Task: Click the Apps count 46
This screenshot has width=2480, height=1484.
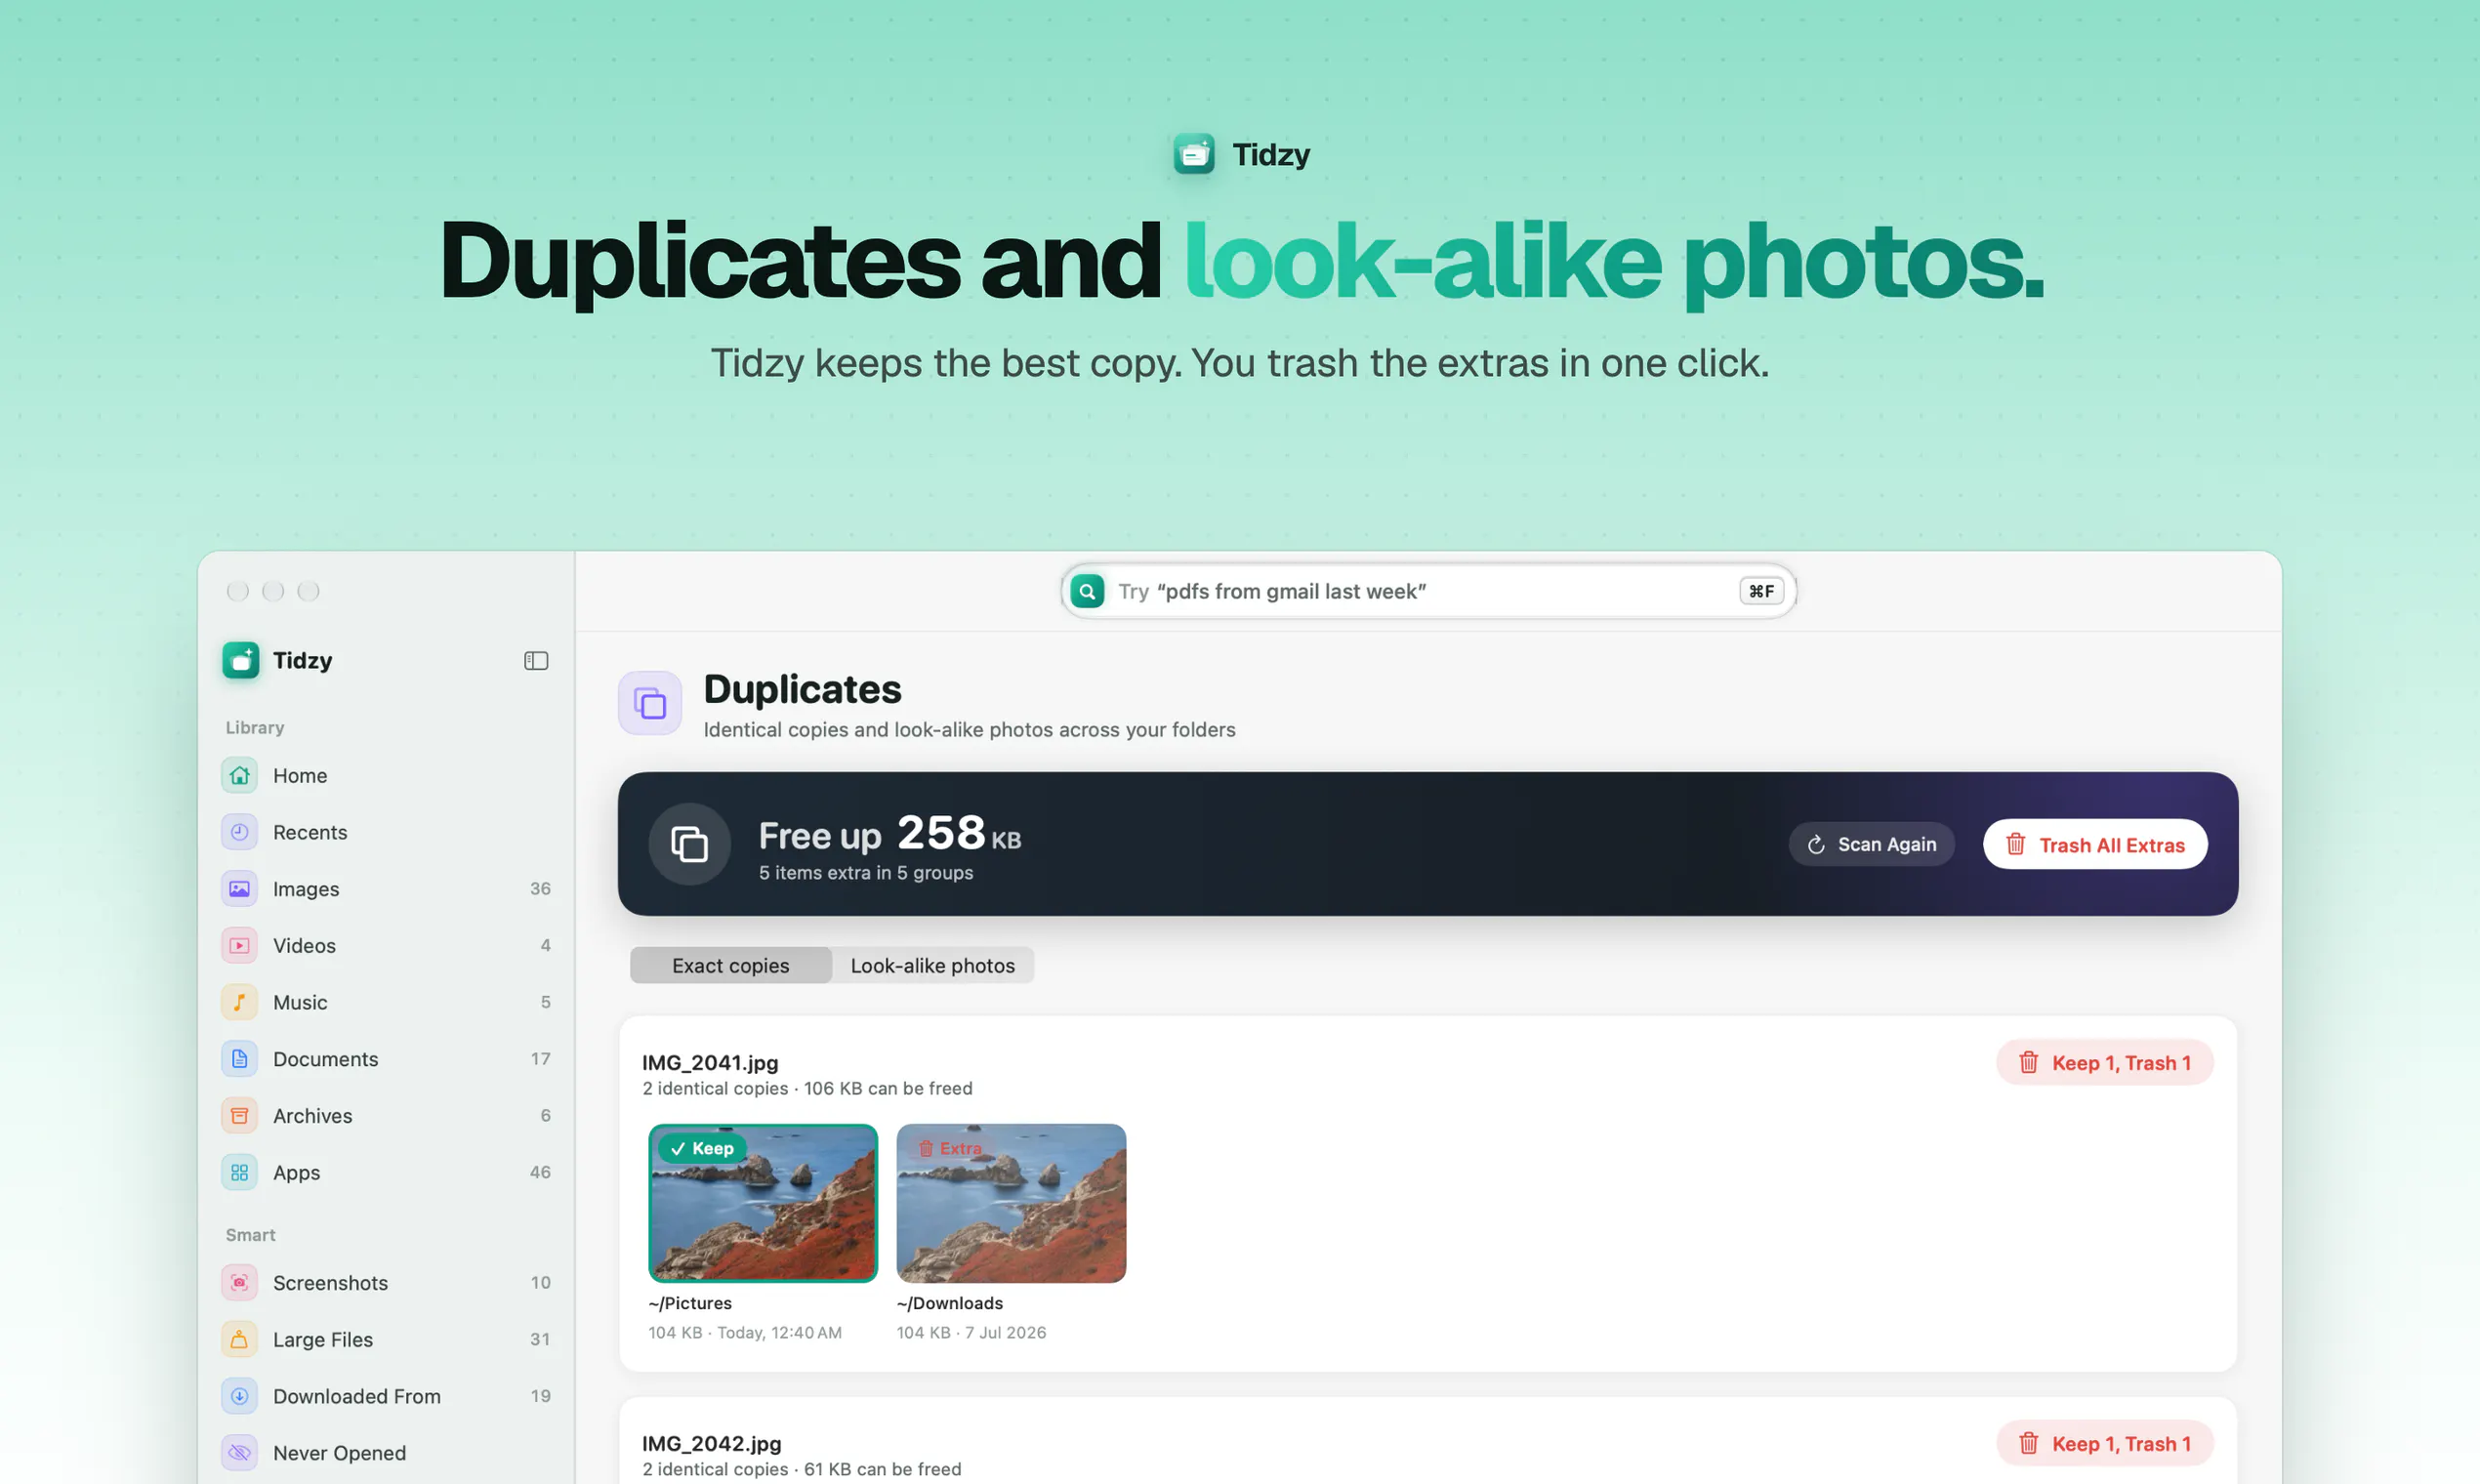Action: (x=540, y=1172)
